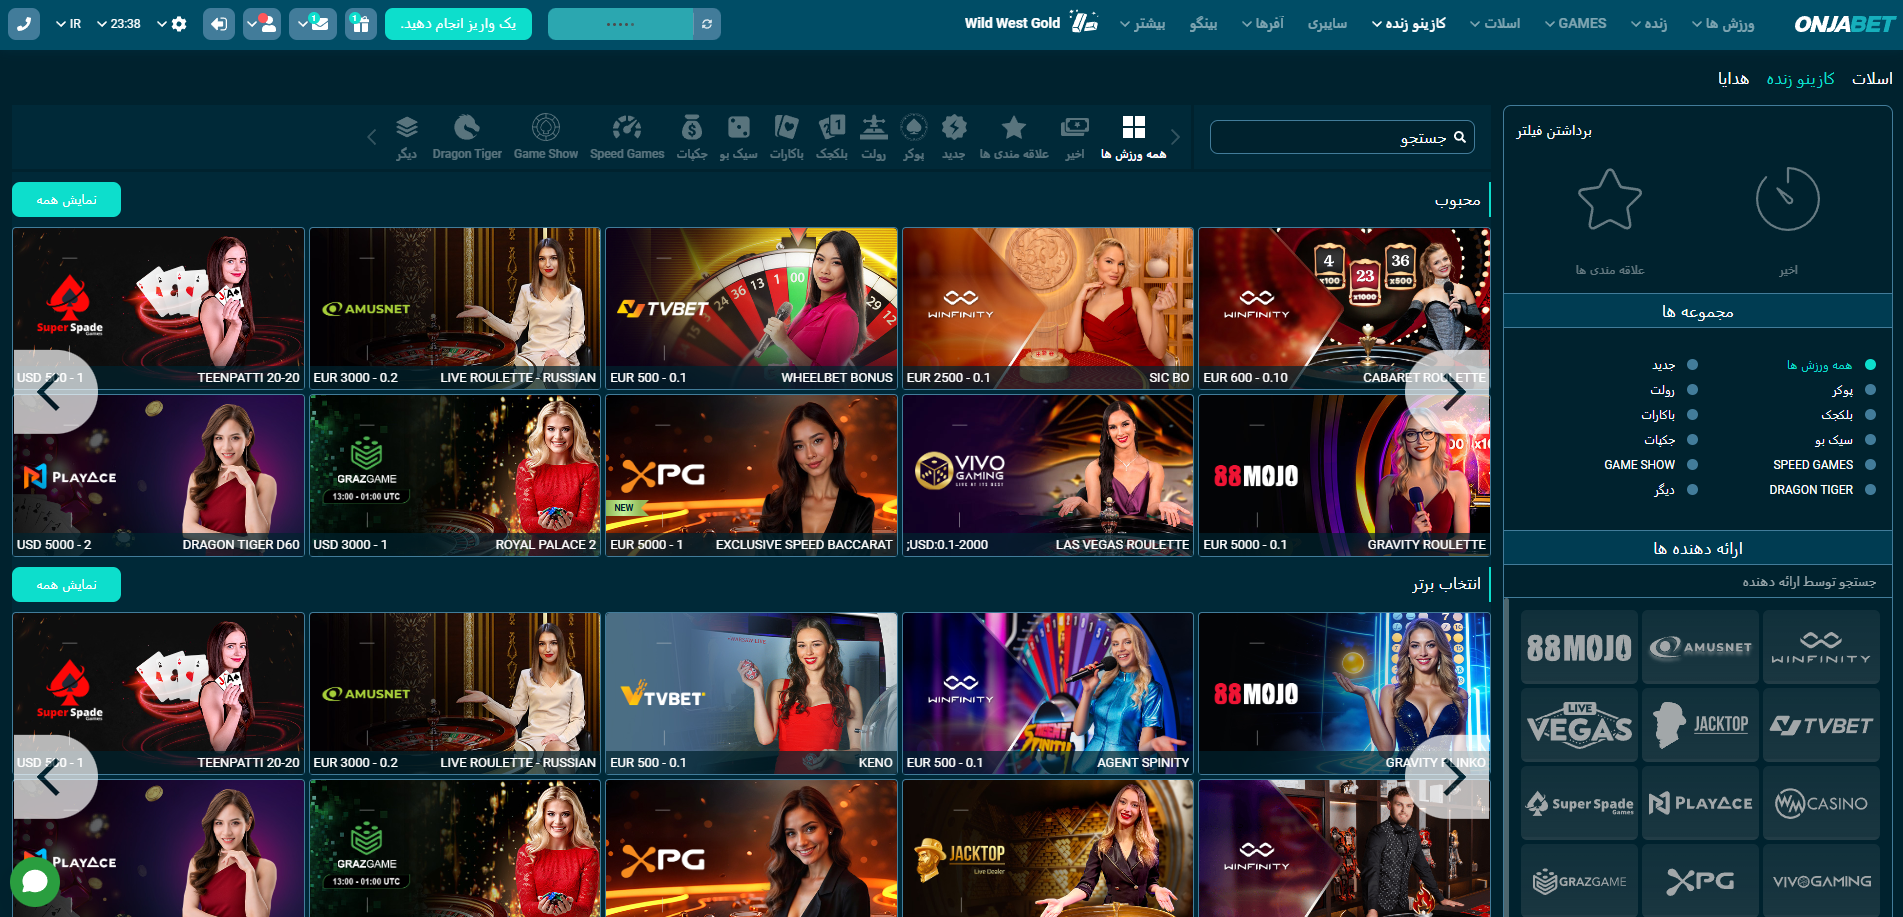Select the SPEED GAMES radio option
Image resolution: width=1903 pixels, height=917 pixels.
[1870, 465]
